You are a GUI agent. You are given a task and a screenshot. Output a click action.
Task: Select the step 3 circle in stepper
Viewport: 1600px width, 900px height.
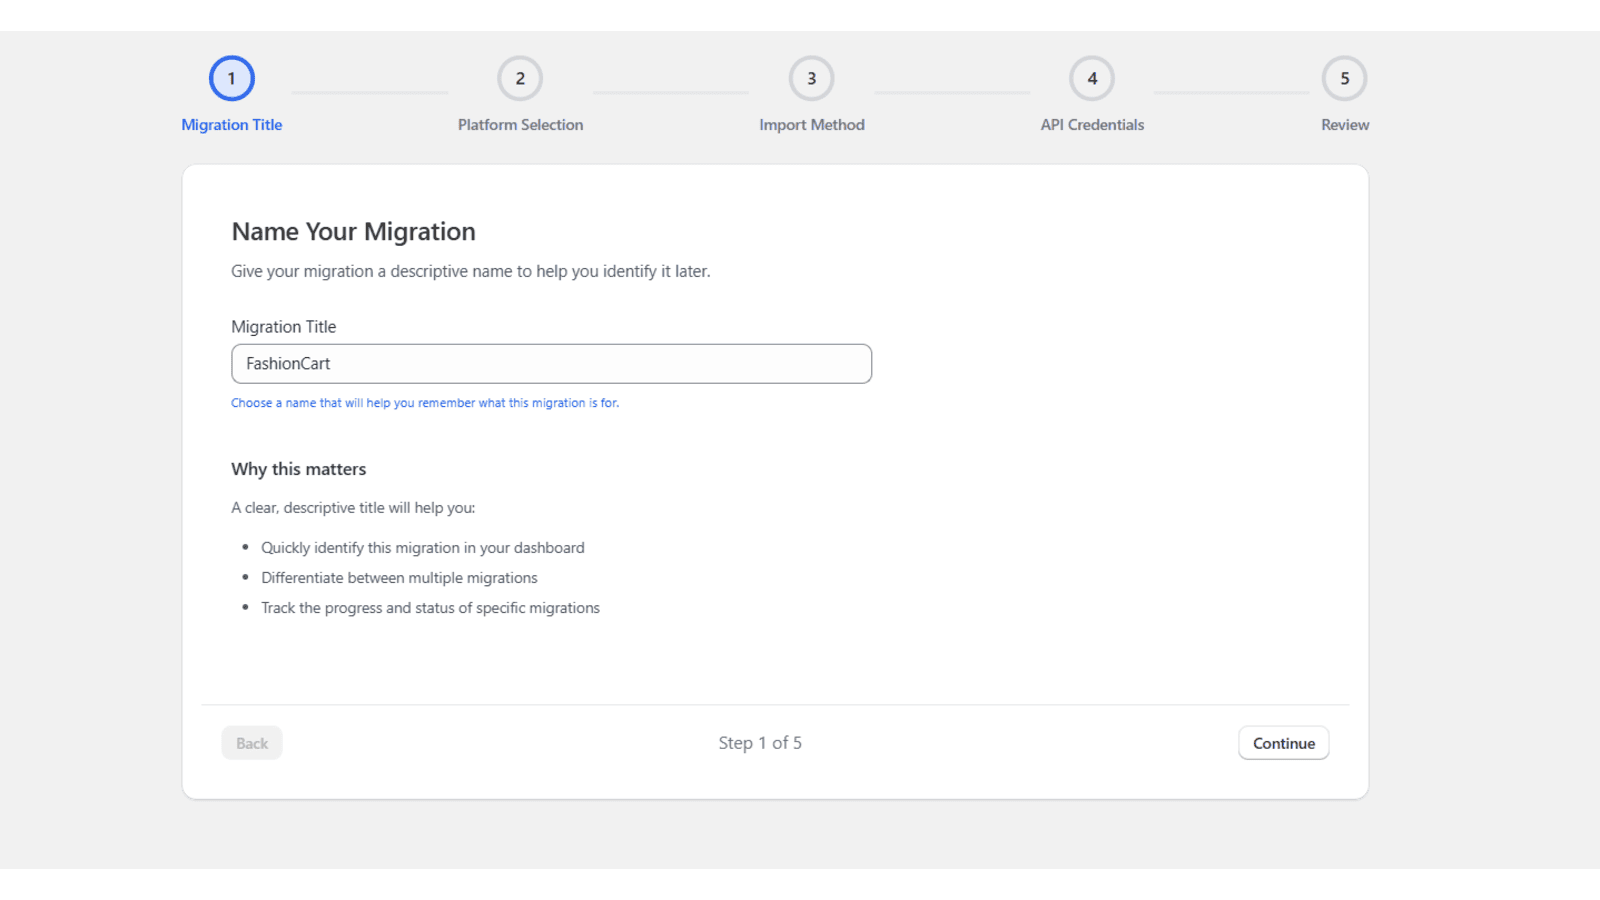click(x=811, y=78)
